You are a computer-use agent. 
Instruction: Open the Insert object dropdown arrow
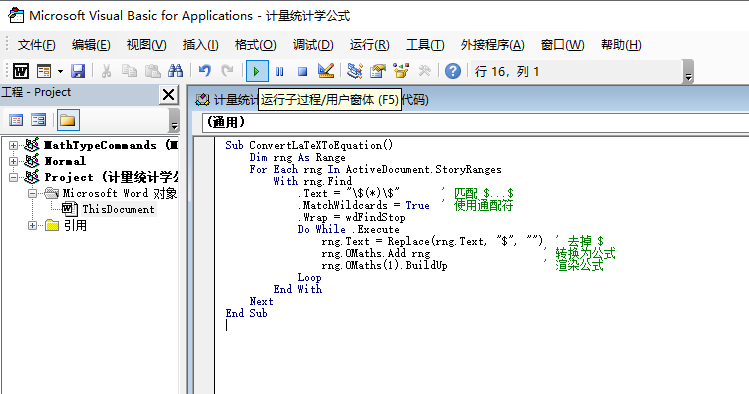(x=60, y=72)
